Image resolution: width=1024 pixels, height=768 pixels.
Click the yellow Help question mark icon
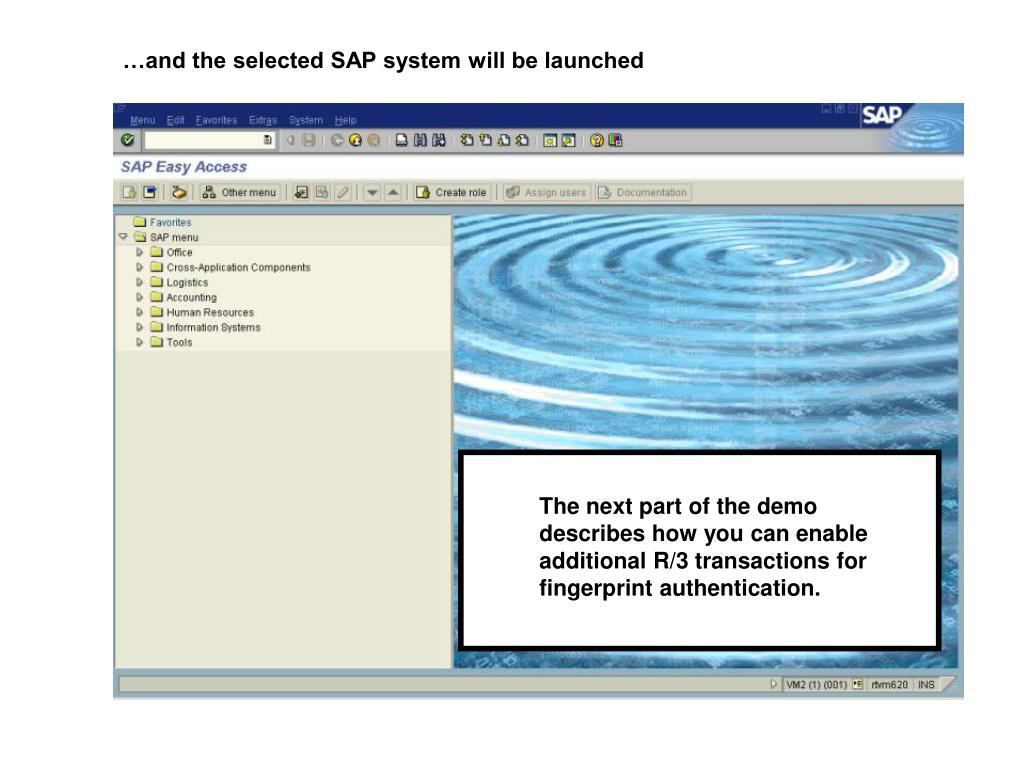(596, 140)
